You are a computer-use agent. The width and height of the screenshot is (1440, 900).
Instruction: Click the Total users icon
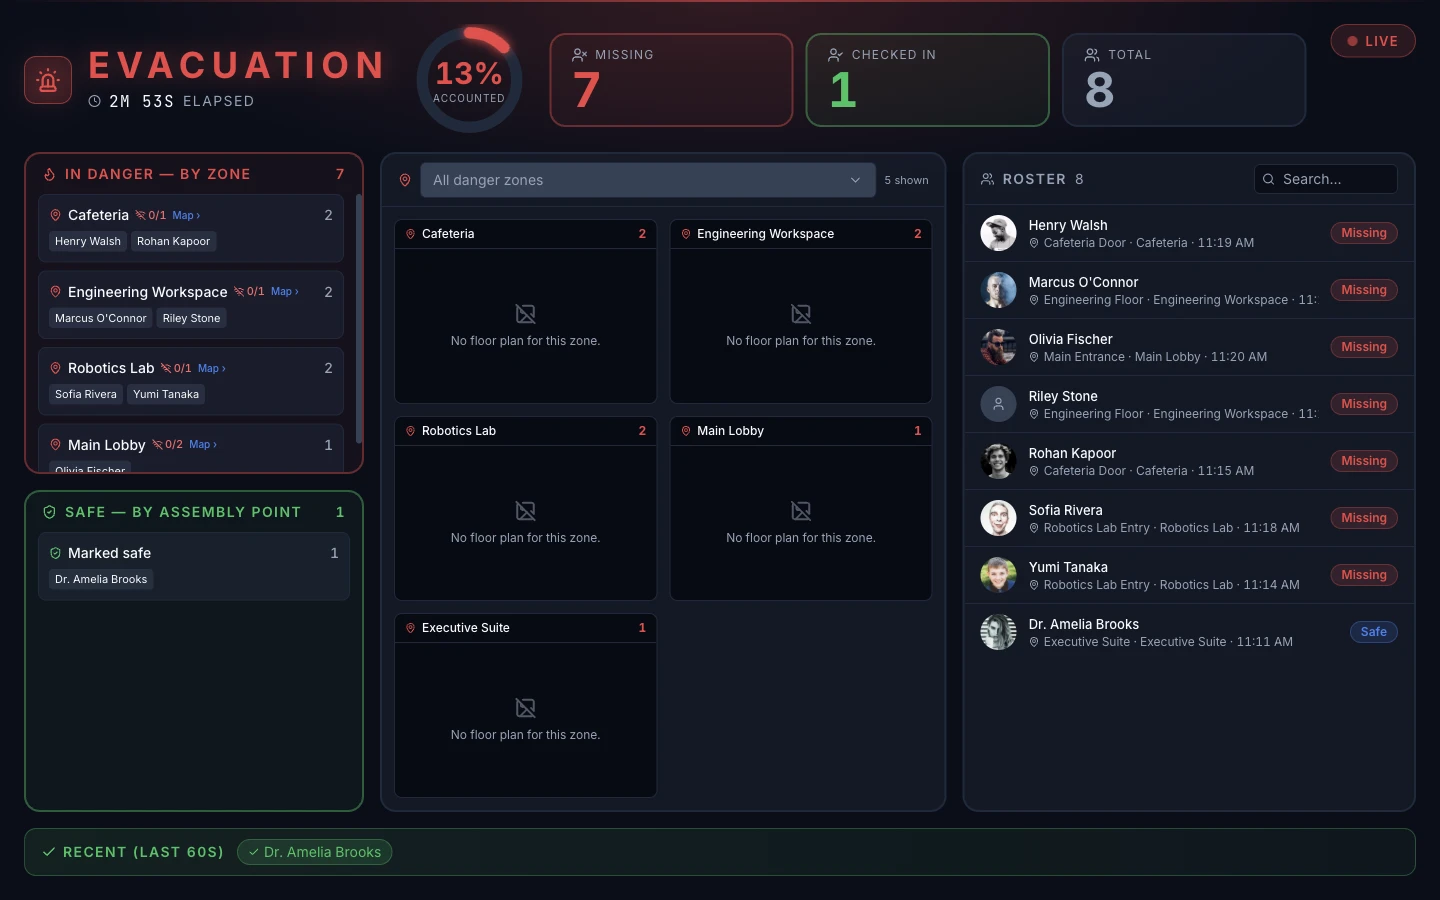1092,55
